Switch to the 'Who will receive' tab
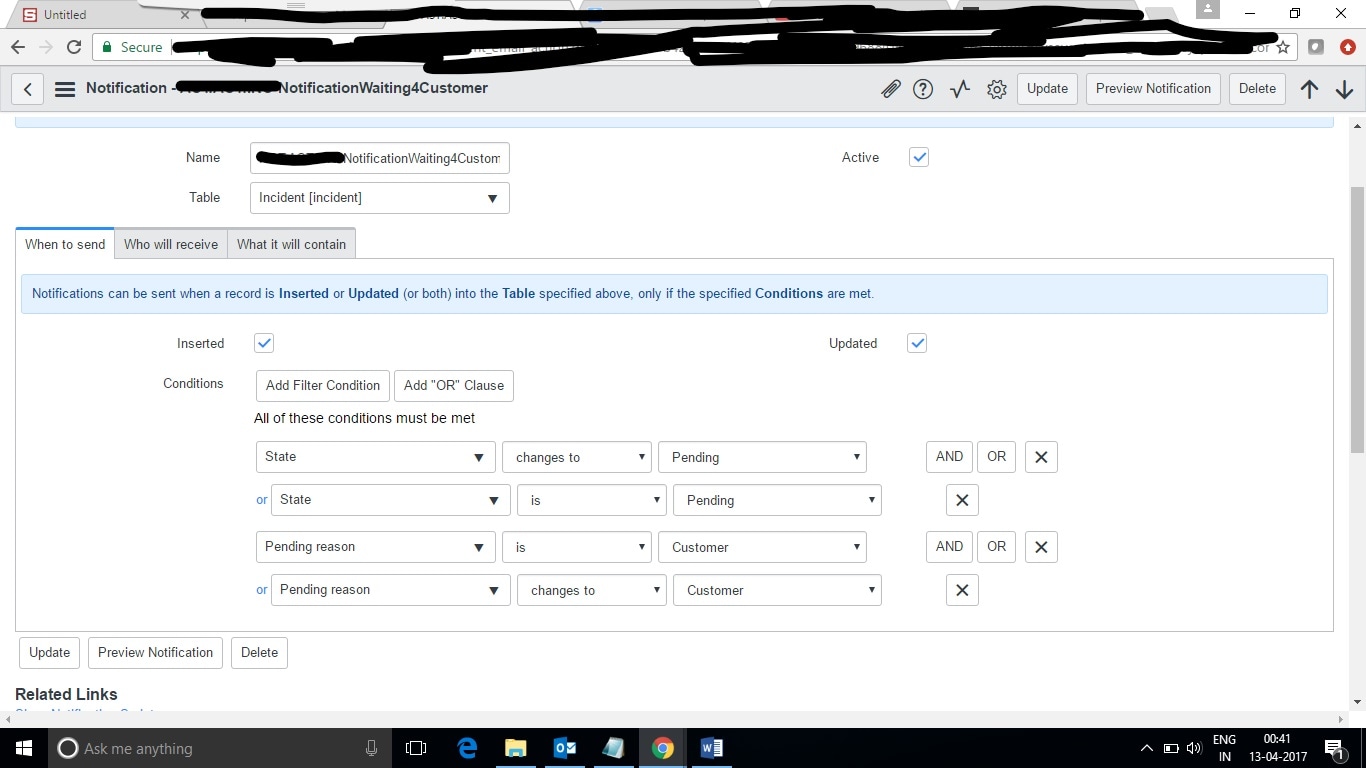1366x768 pixels. (x=171, y=244)
